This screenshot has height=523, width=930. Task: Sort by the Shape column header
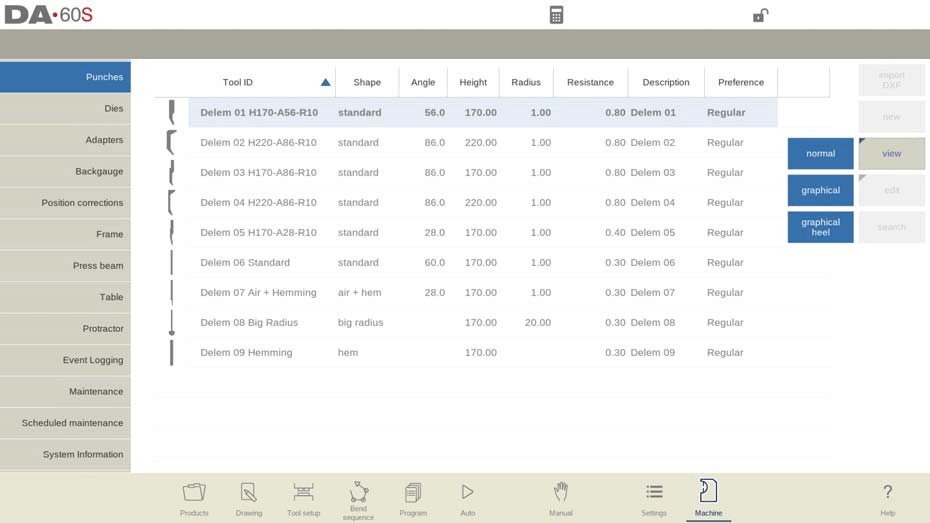pyautogui.click(x=367, y=82)
